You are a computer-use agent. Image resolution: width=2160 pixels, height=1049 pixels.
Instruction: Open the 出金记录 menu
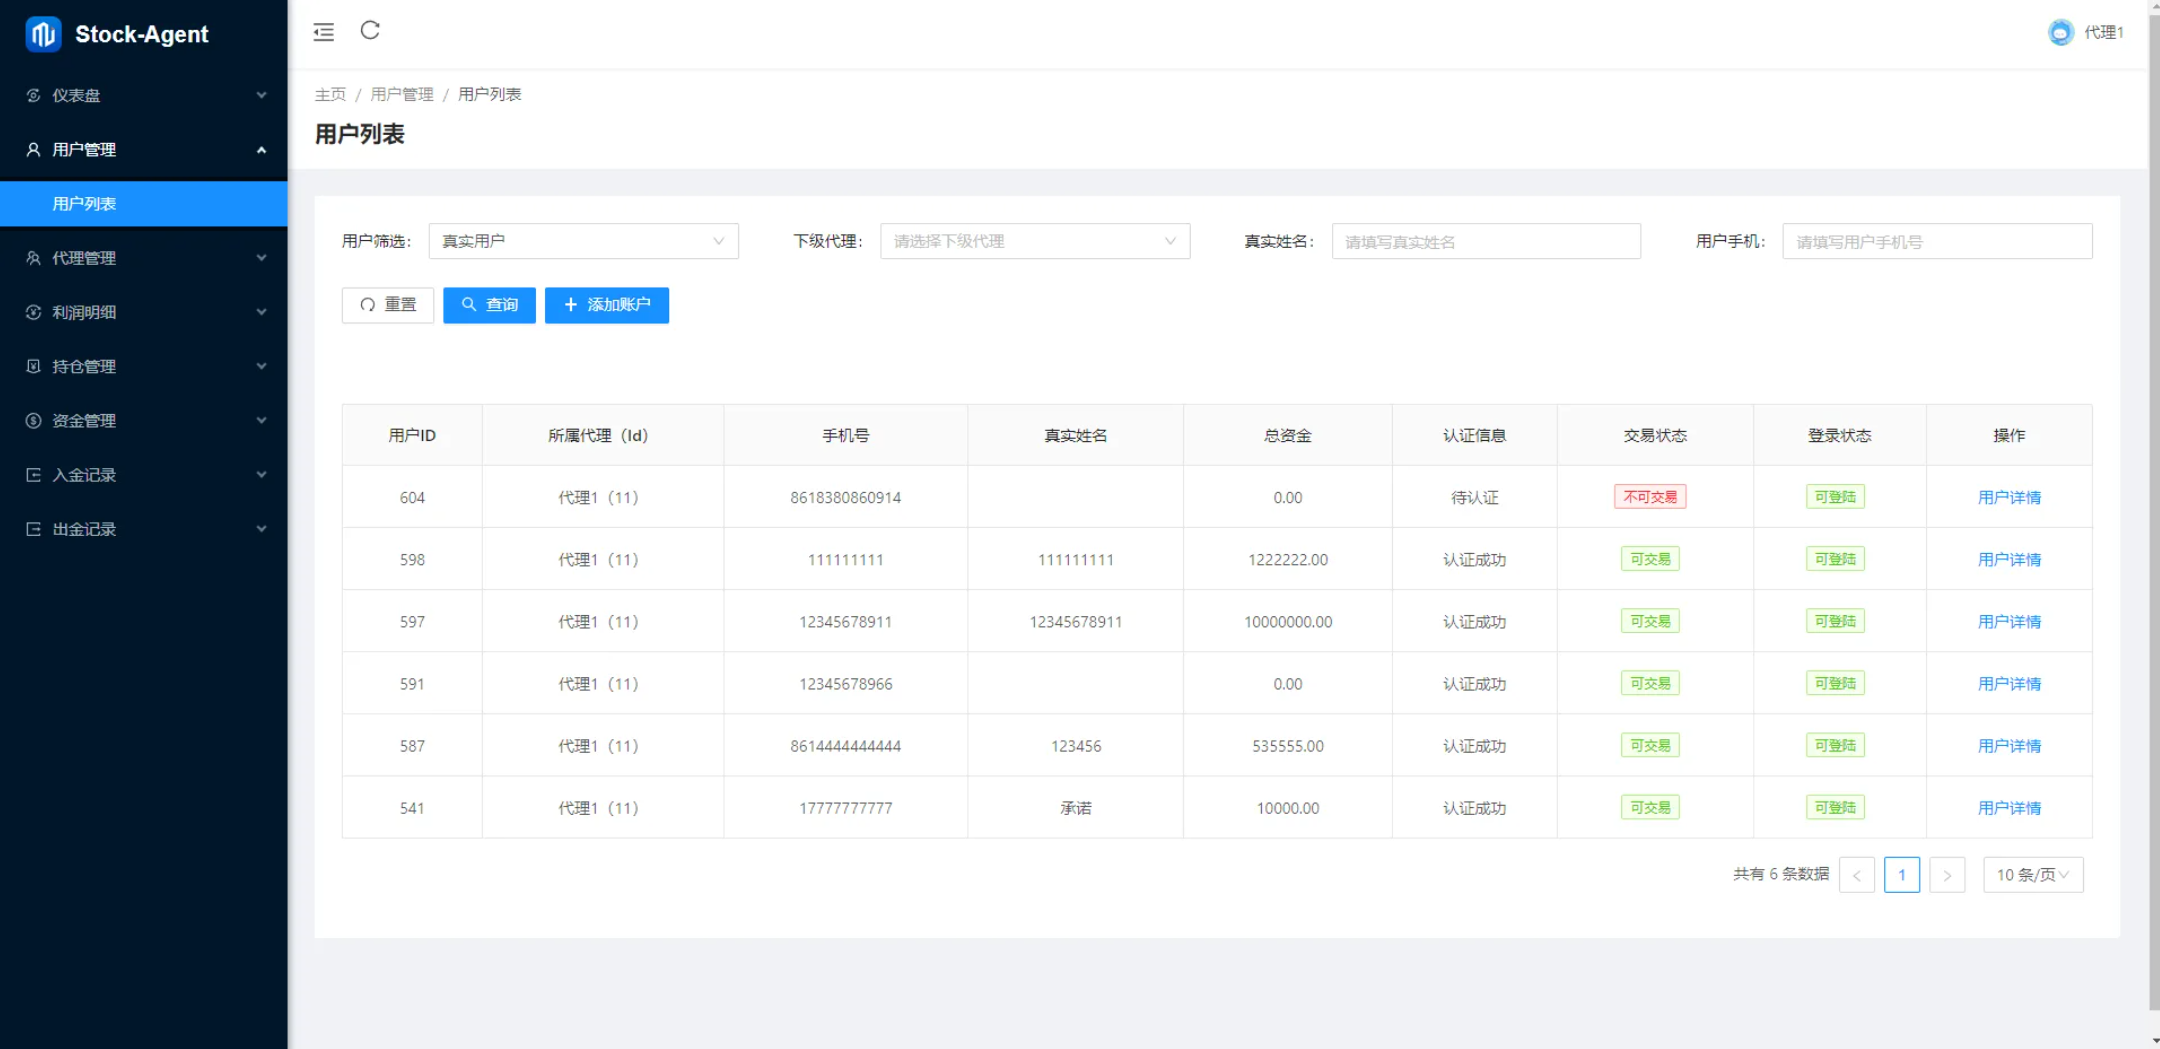click(x=144, y=529)
